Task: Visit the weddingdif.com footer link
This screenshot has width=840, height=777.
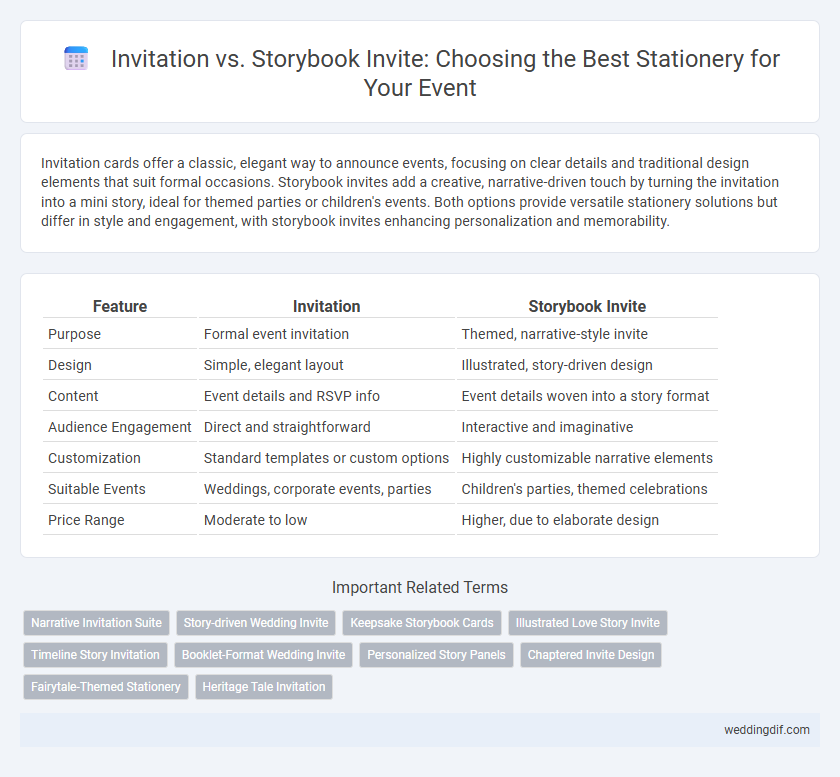Action: coord(767,730)
